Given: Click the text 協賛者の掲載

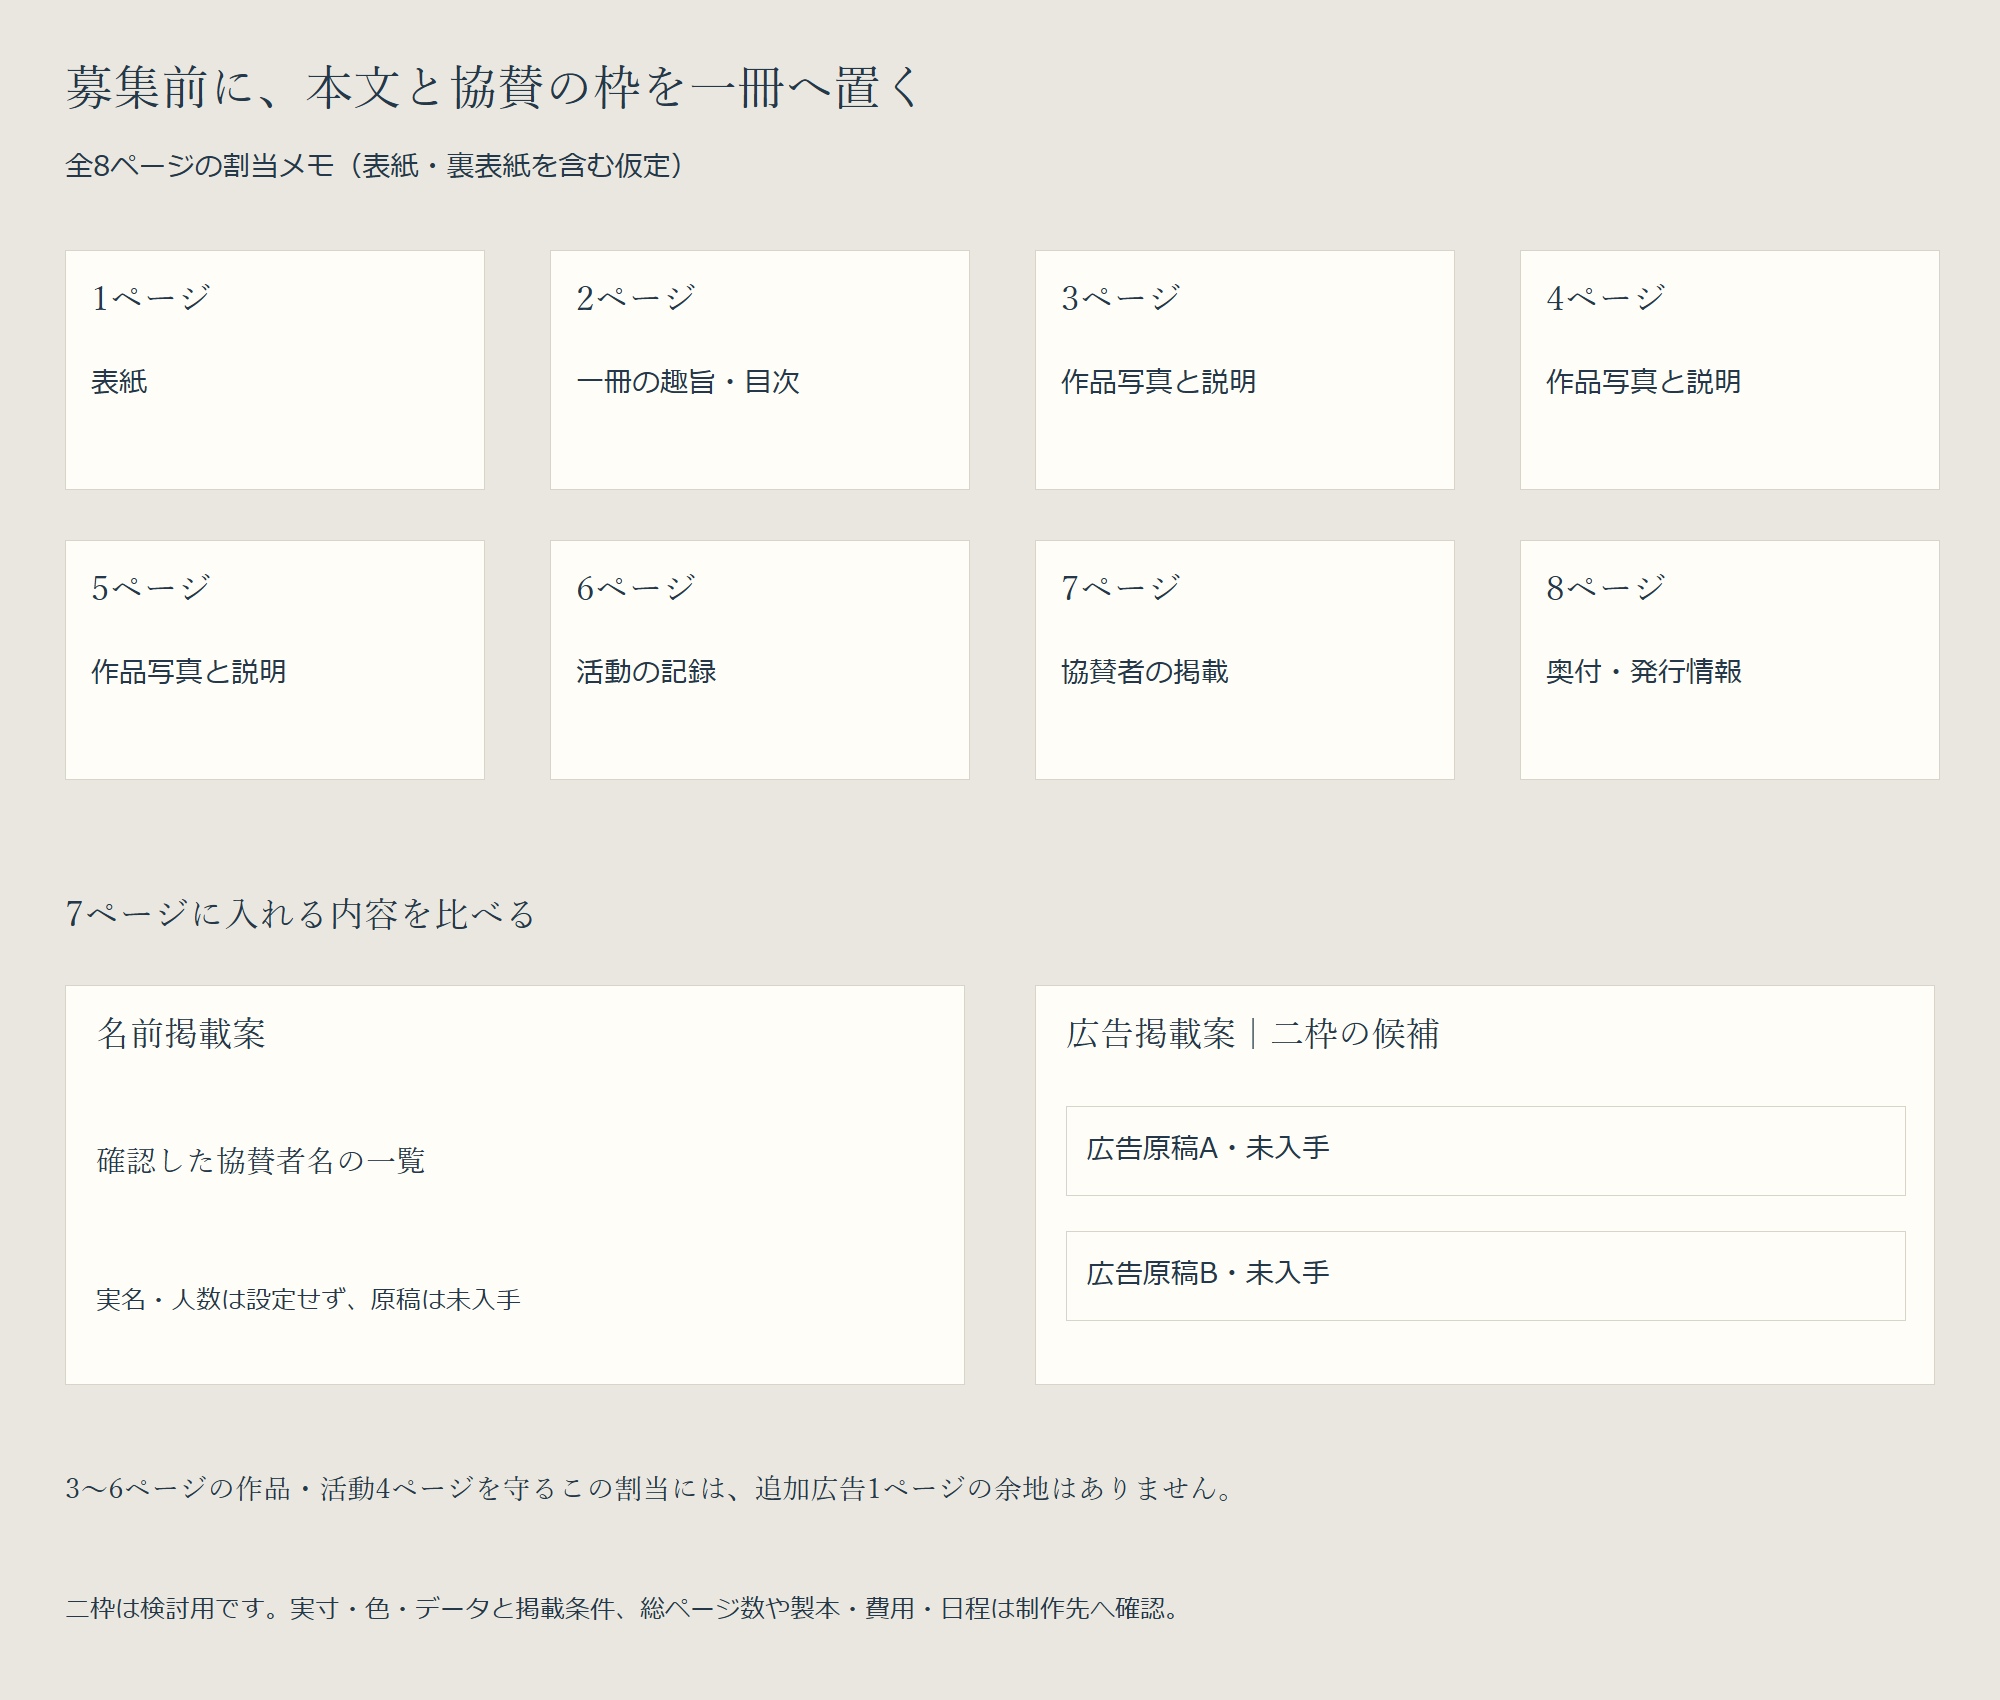Looking at the screenshot, I should (1145, 671).
